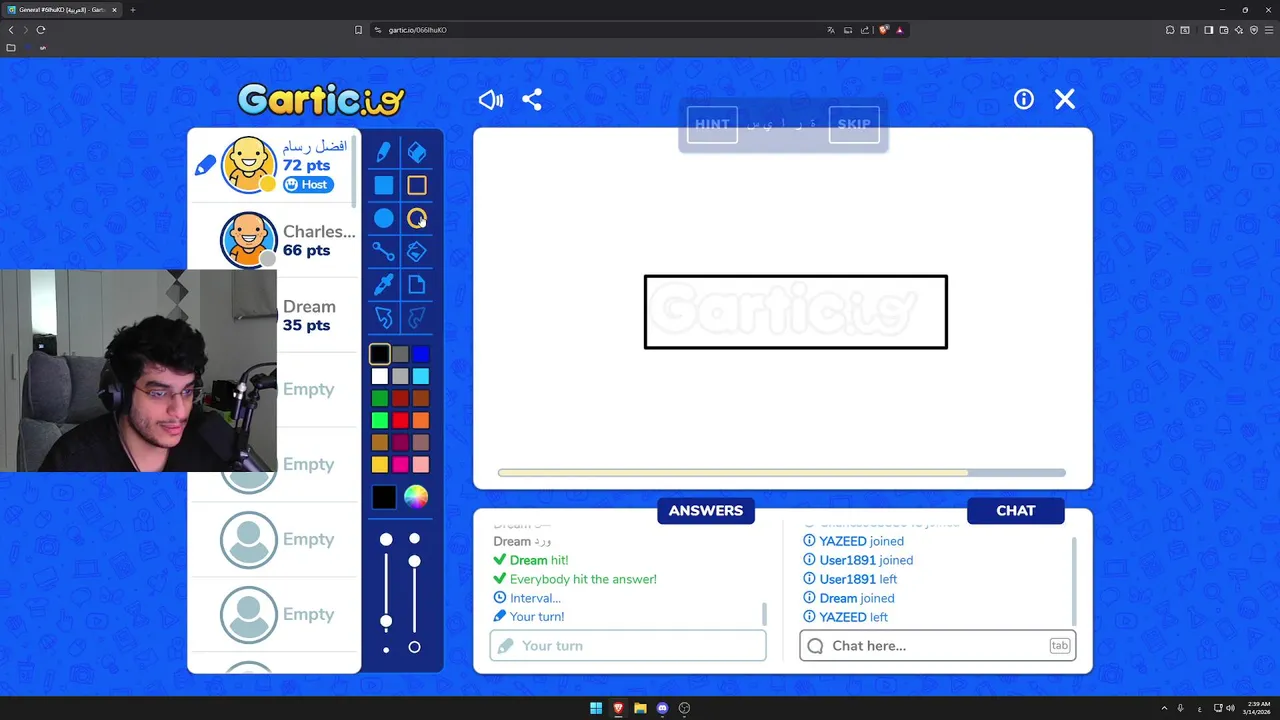Mute game sound with speaker icon
Viewport: 1280px width, 720px height.
(x=490, y=99)
